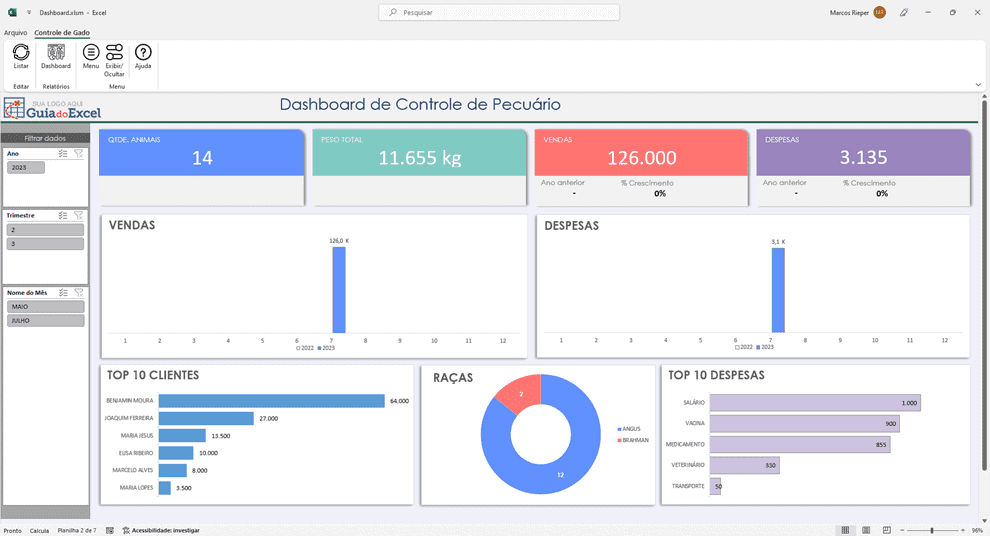Click the Pesquisar search box

[499, 13]
